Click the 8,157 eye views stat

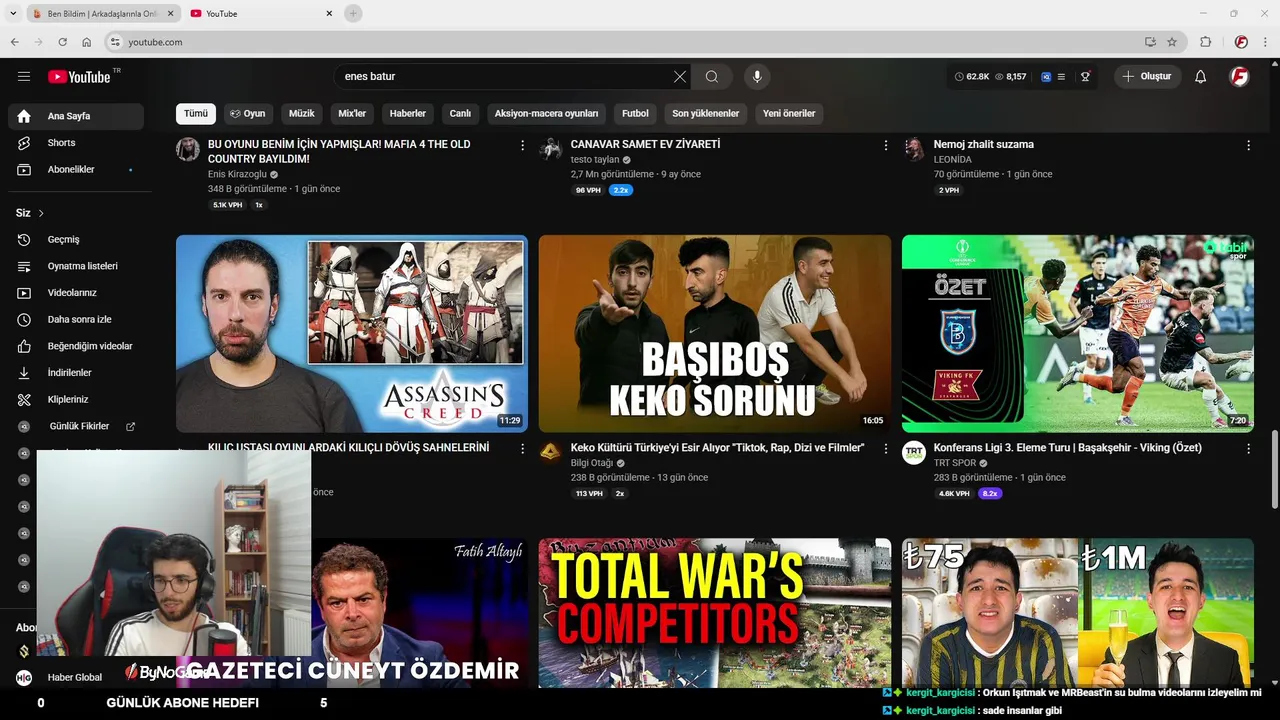(1011, 77)
